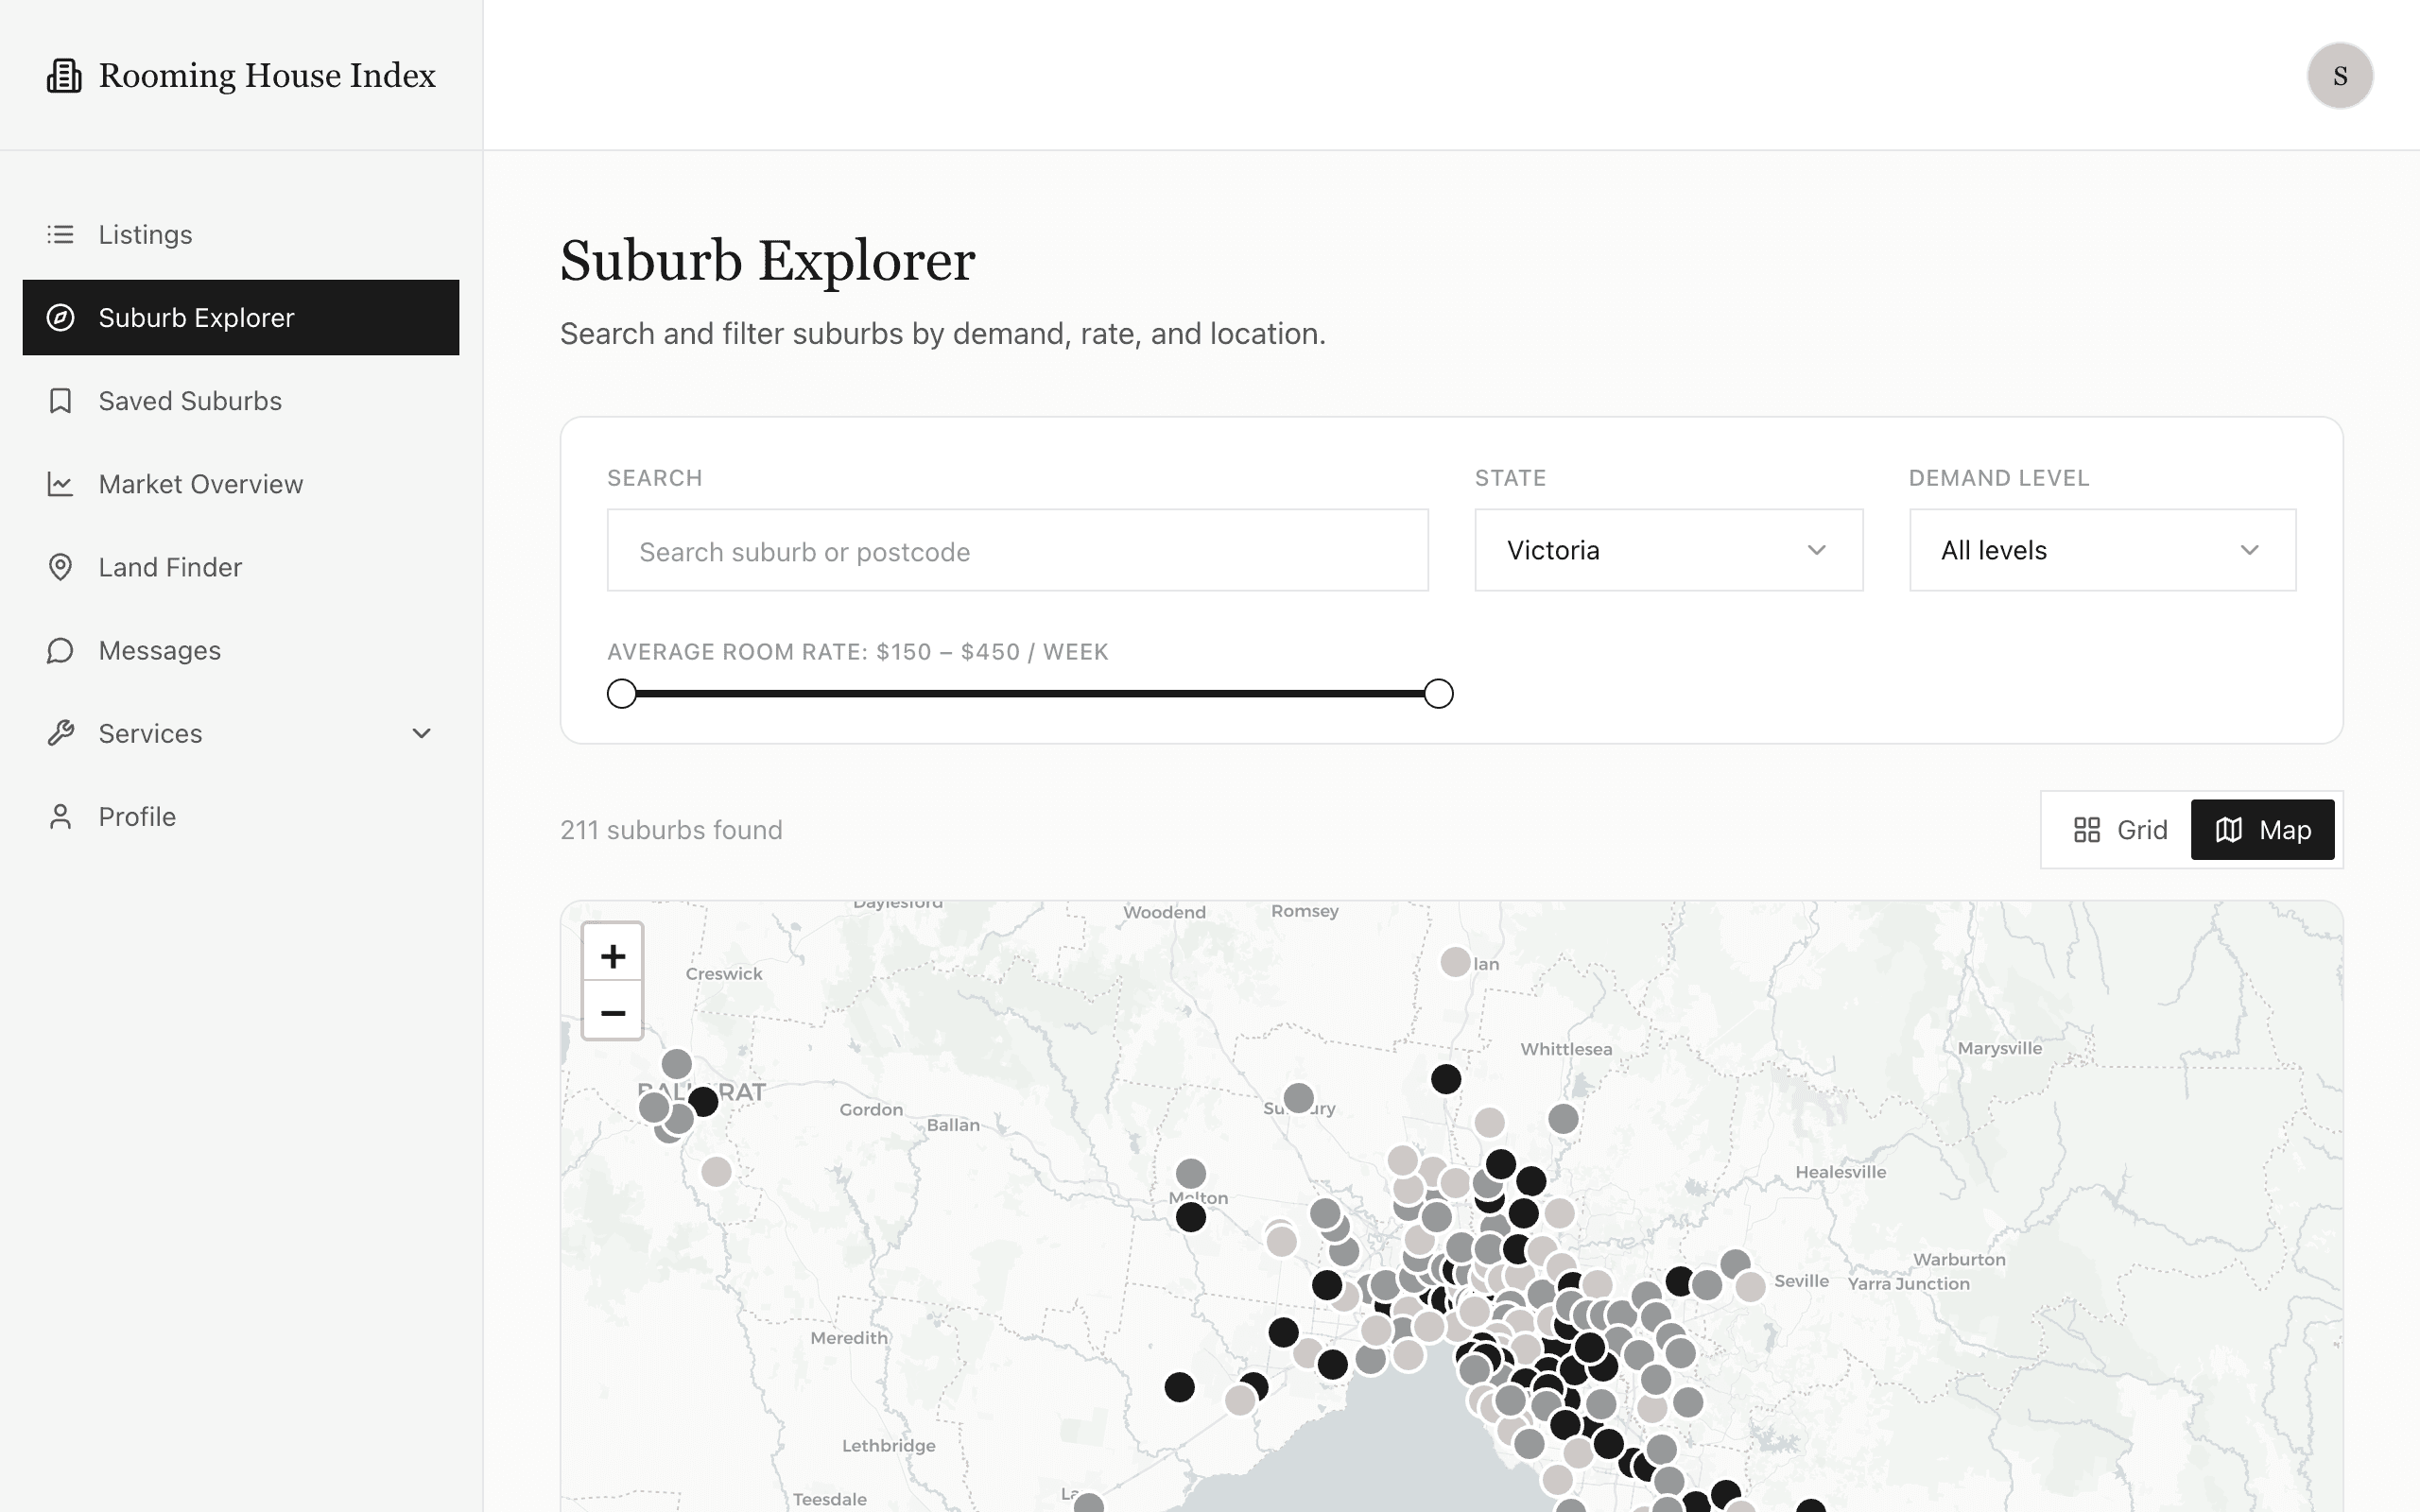This screenshot has height=1512, width=2420.
Task: Click the Listings list icon in sidebar
Action: (x=60, y=234)
